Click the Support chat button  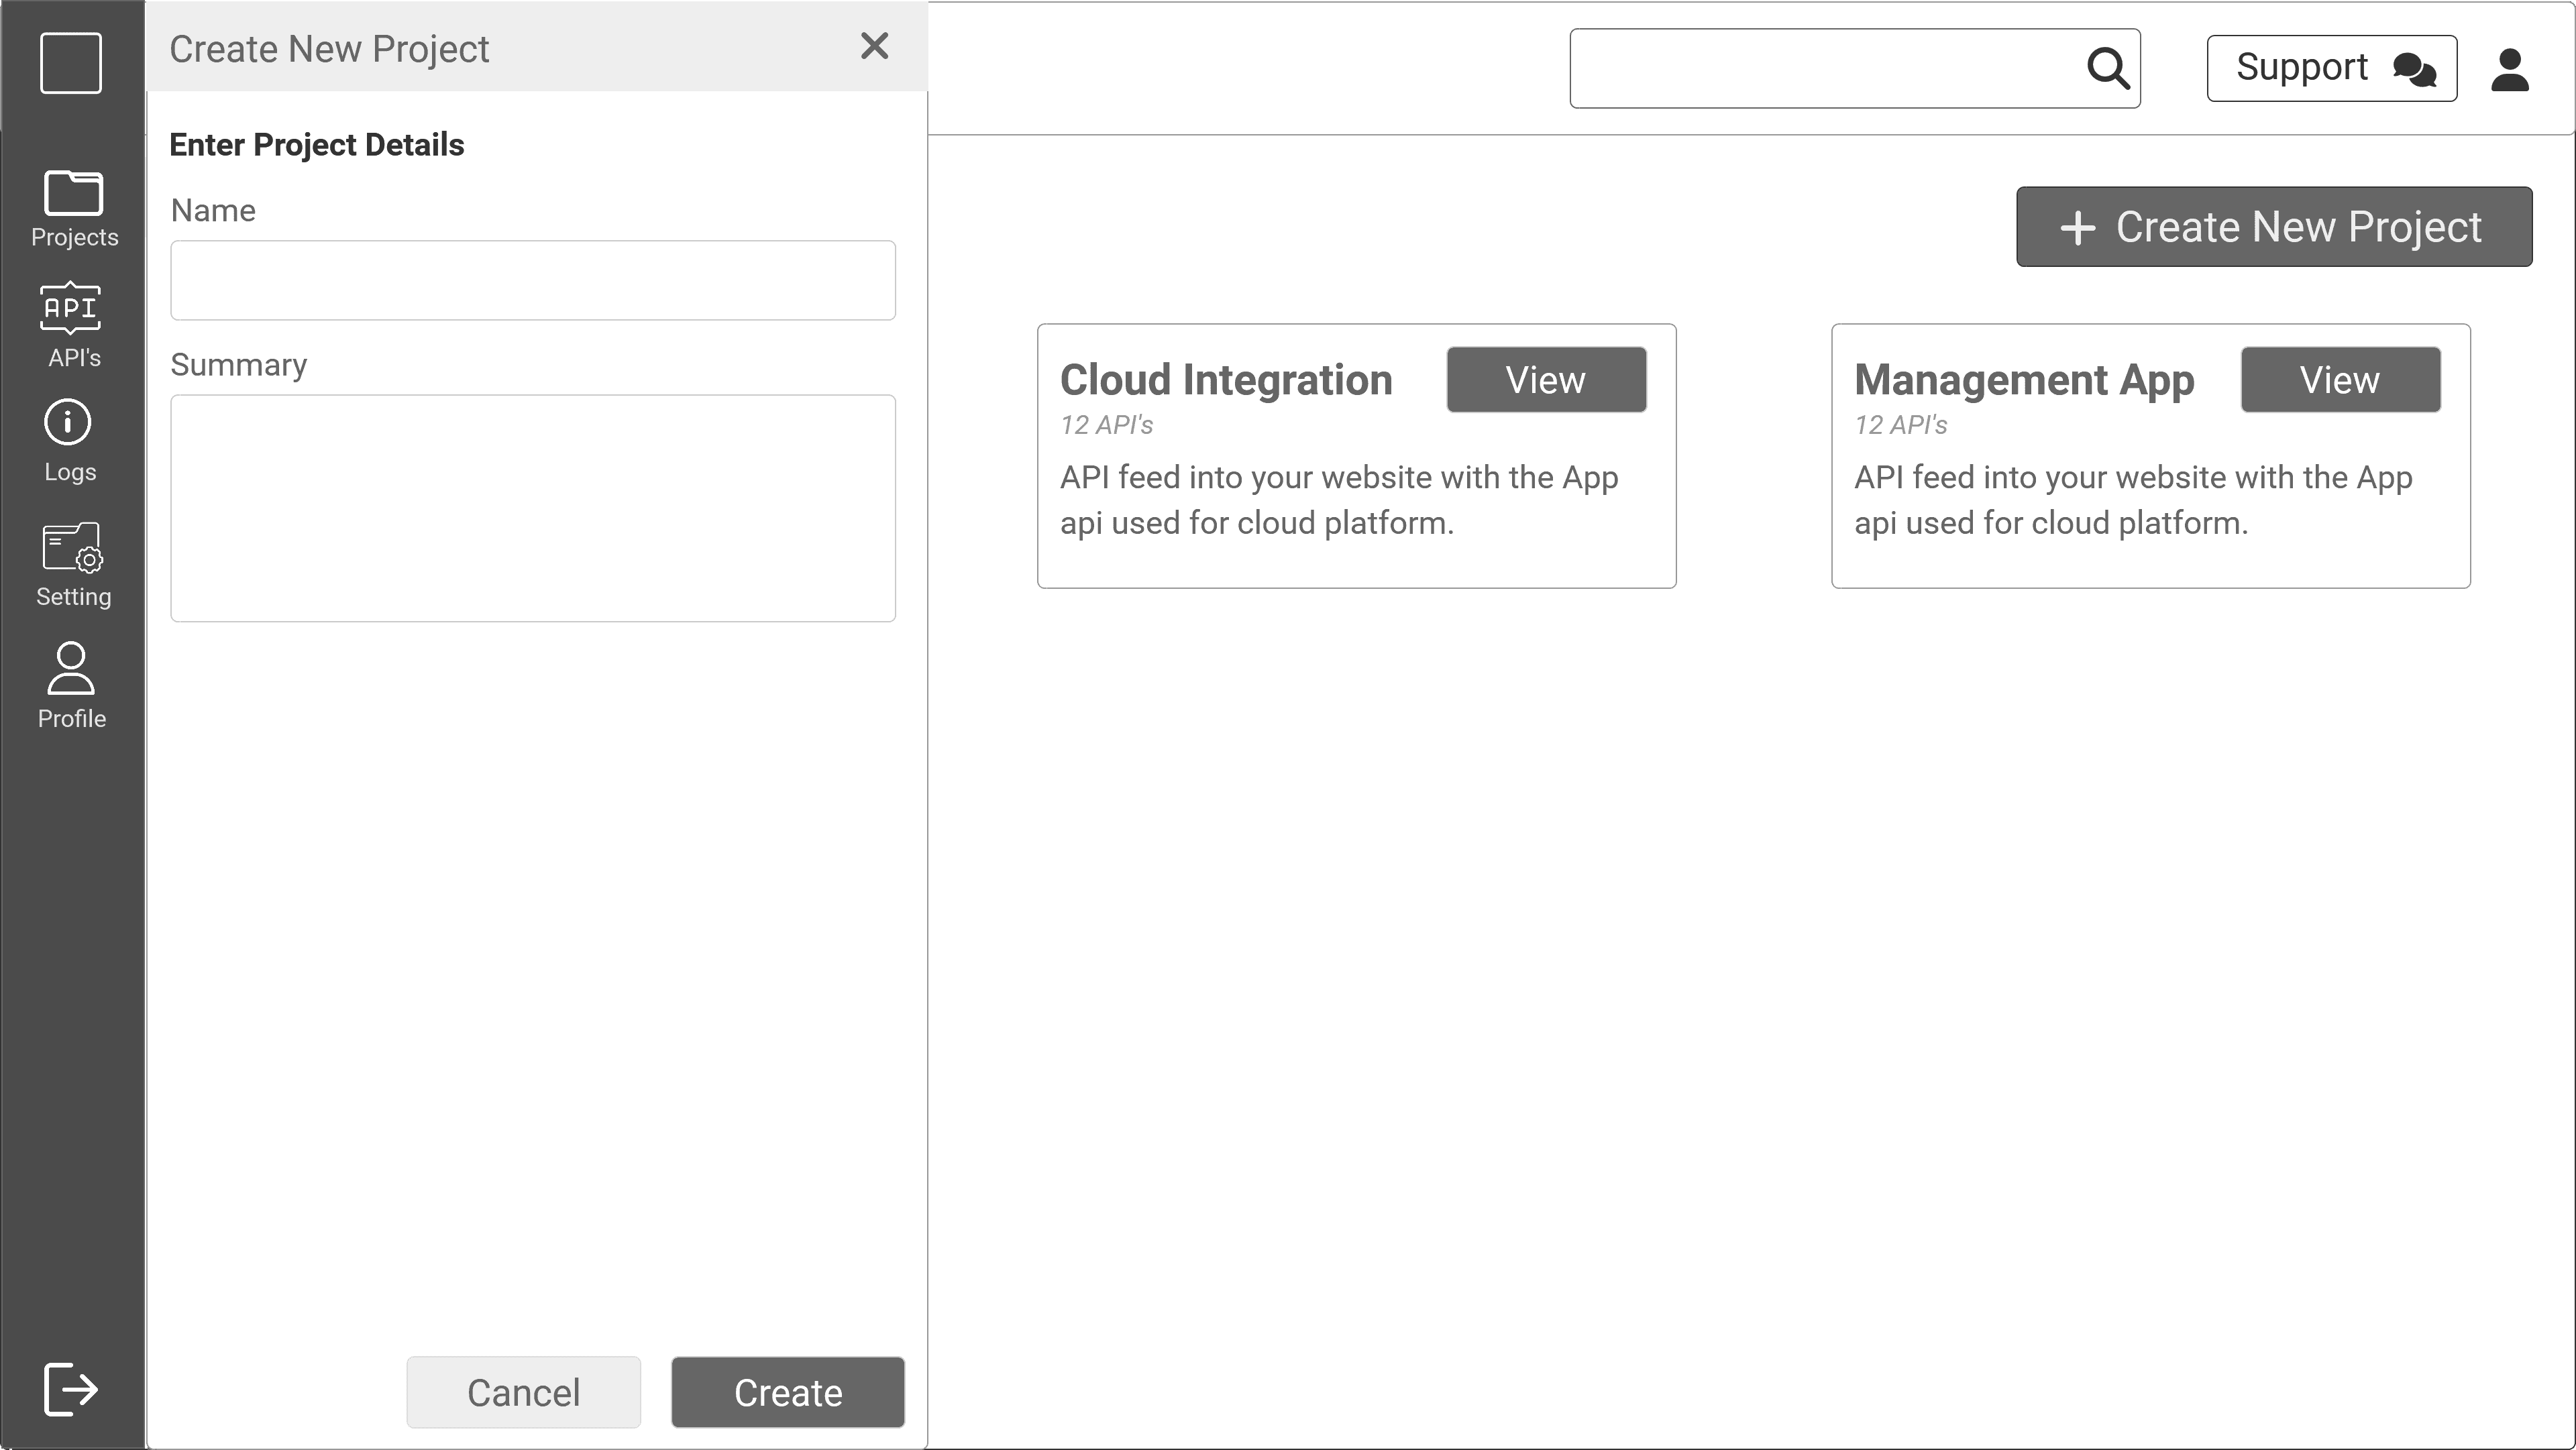click(2331, 68)
